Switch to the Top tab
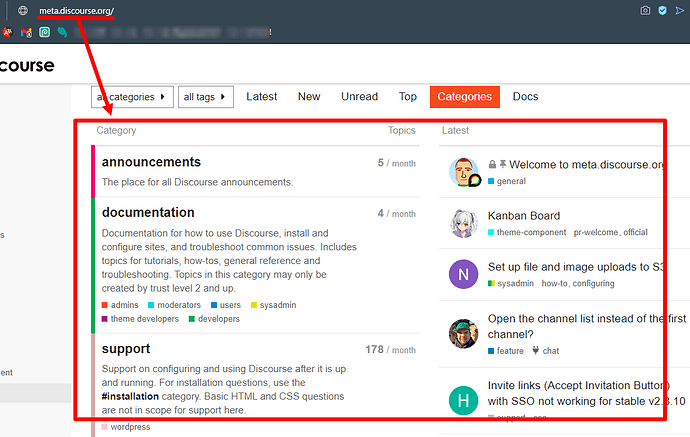This screenshot has width=690, height=437. [x=407, y=96]
